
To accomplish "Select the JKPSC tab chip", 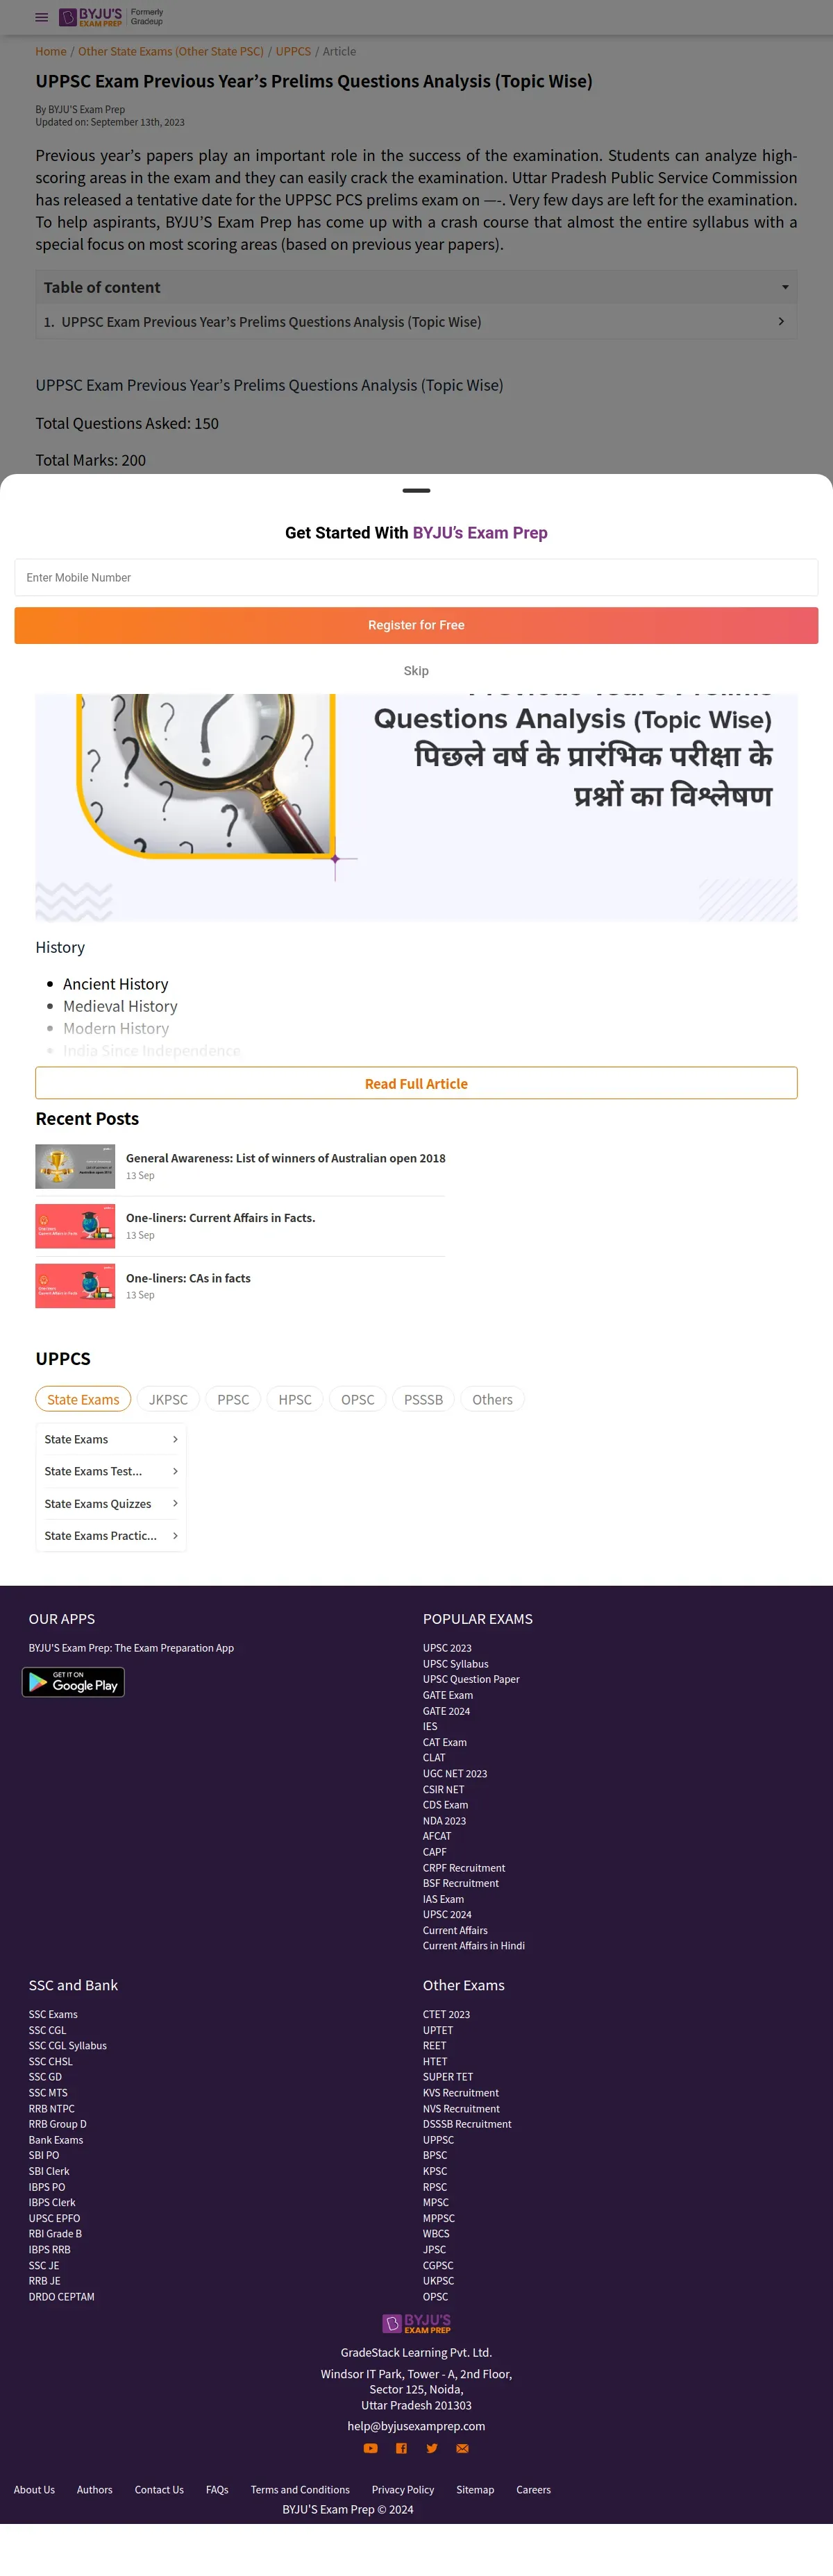I will pos(168,1399).
